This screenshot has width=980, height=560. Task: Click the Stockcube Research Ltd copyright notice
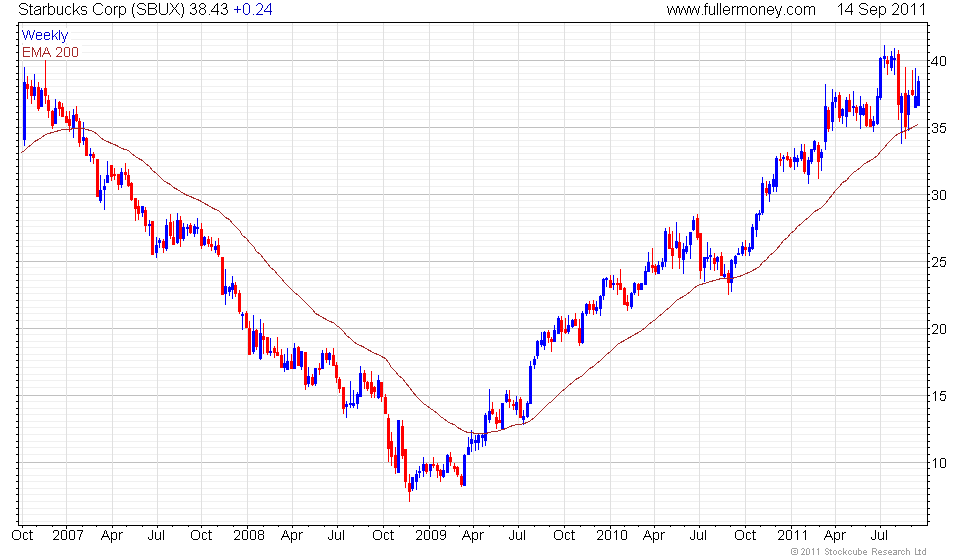coord(858,552)
